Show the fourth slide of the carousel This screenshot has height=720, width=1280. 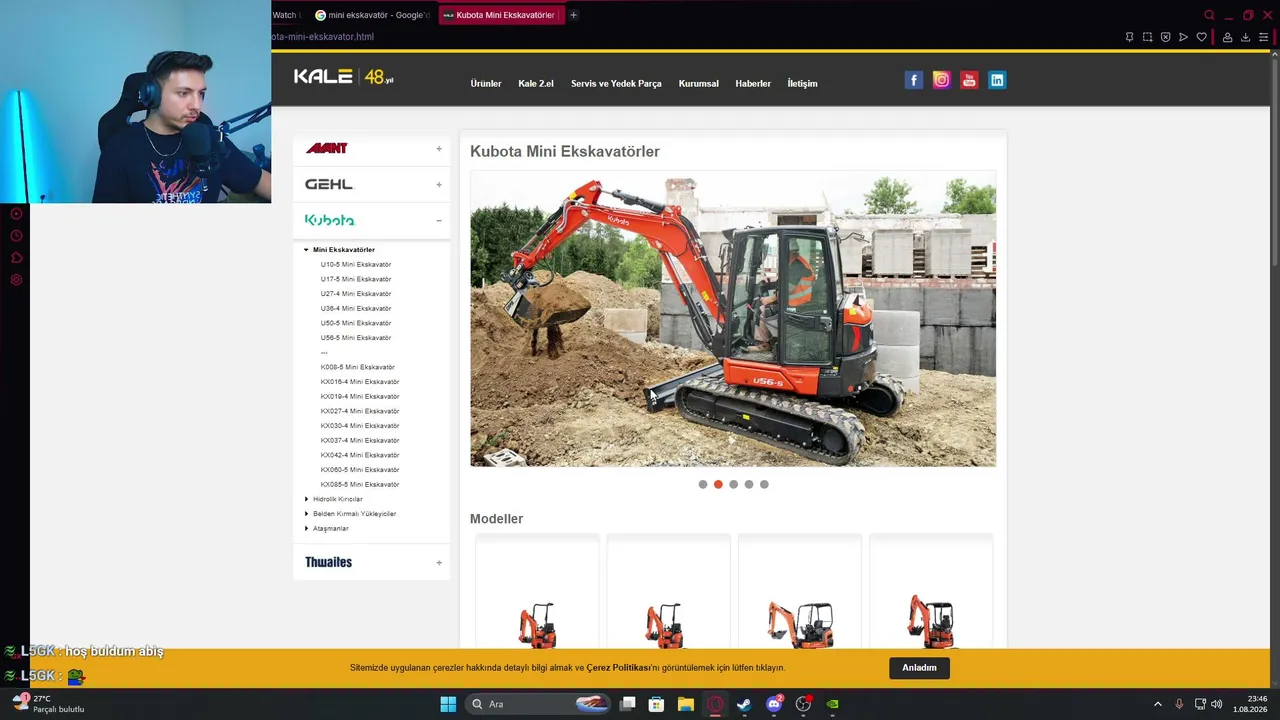(749, 485)
